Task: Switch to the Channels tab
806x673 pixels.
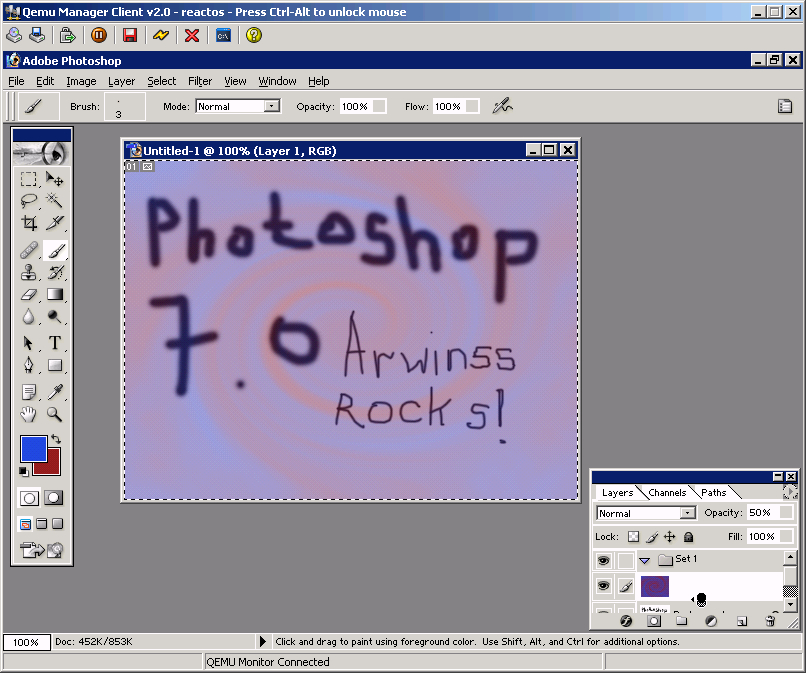Action: tap(667, 493)
